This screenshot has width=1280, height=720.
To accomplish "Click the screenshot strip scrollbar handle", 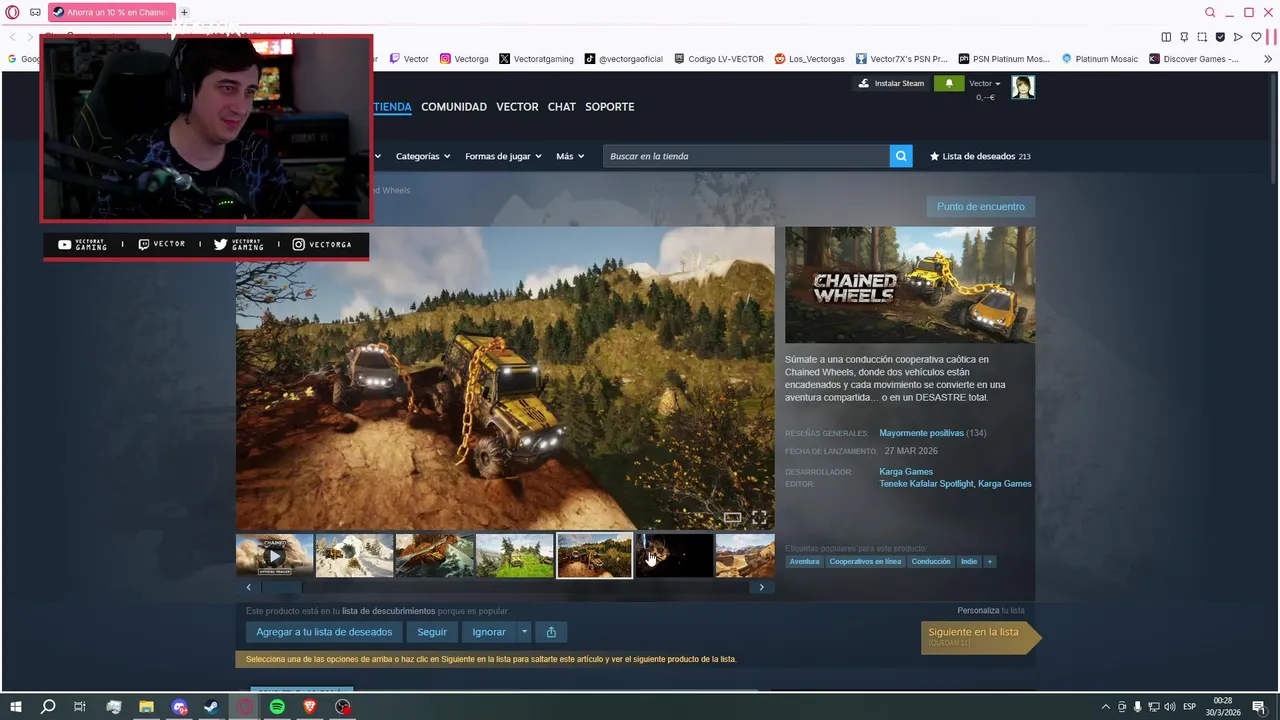I will (282, 588).
